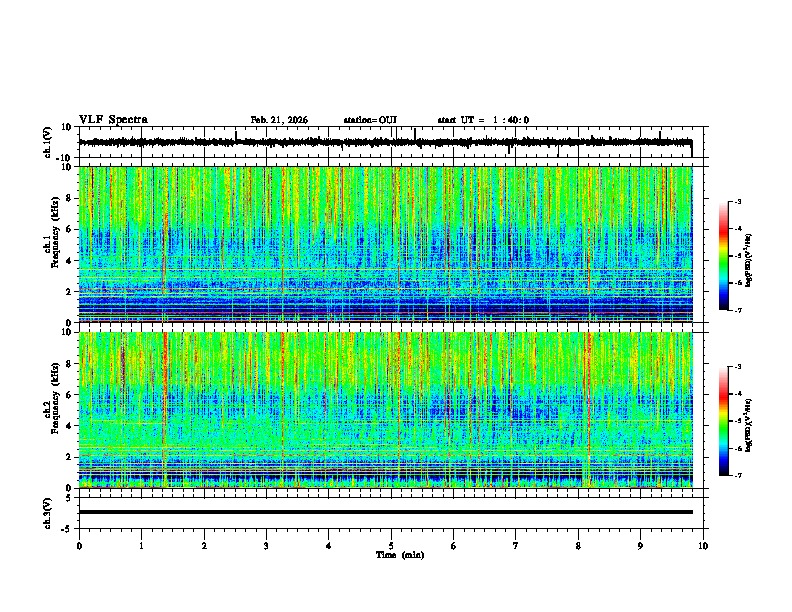Click the ch.1 PSD color scale bar
This screenshot has height=612, width=792.
coord(724,256)
